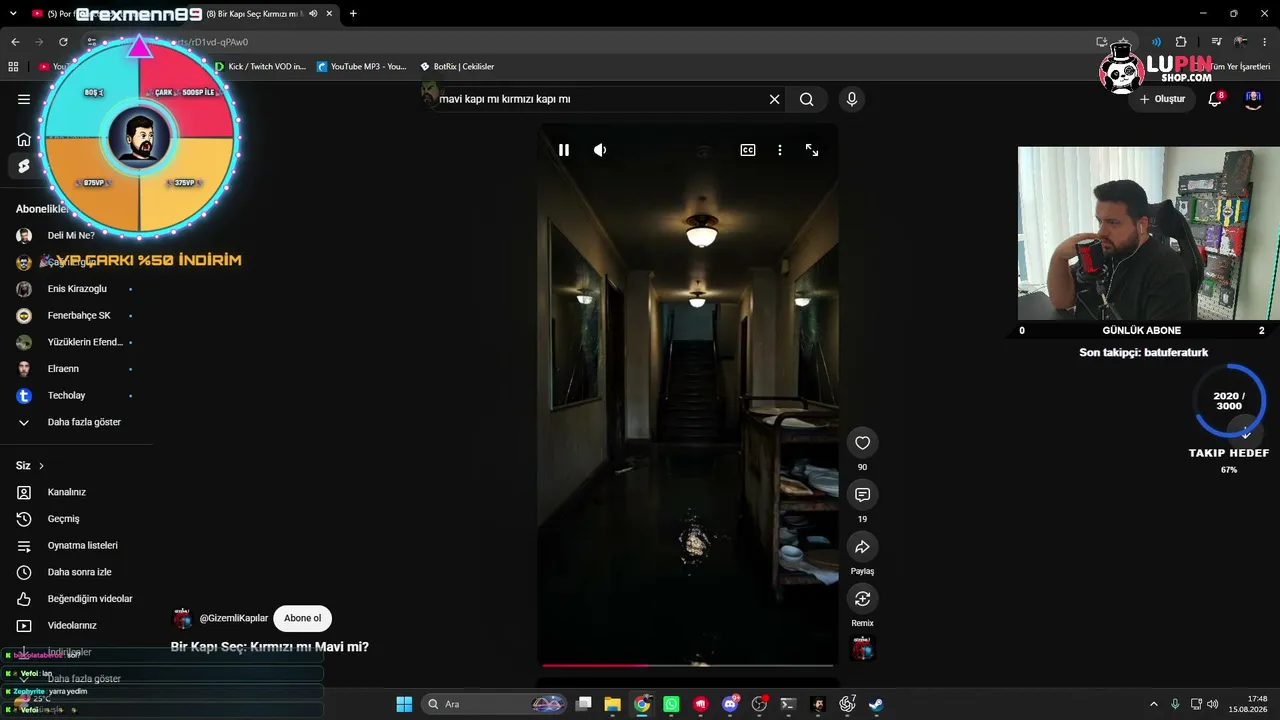The width and height of the screenshot is (1280, 720).
Task: Start voice search with the microphone
Action: pos(852,99)
